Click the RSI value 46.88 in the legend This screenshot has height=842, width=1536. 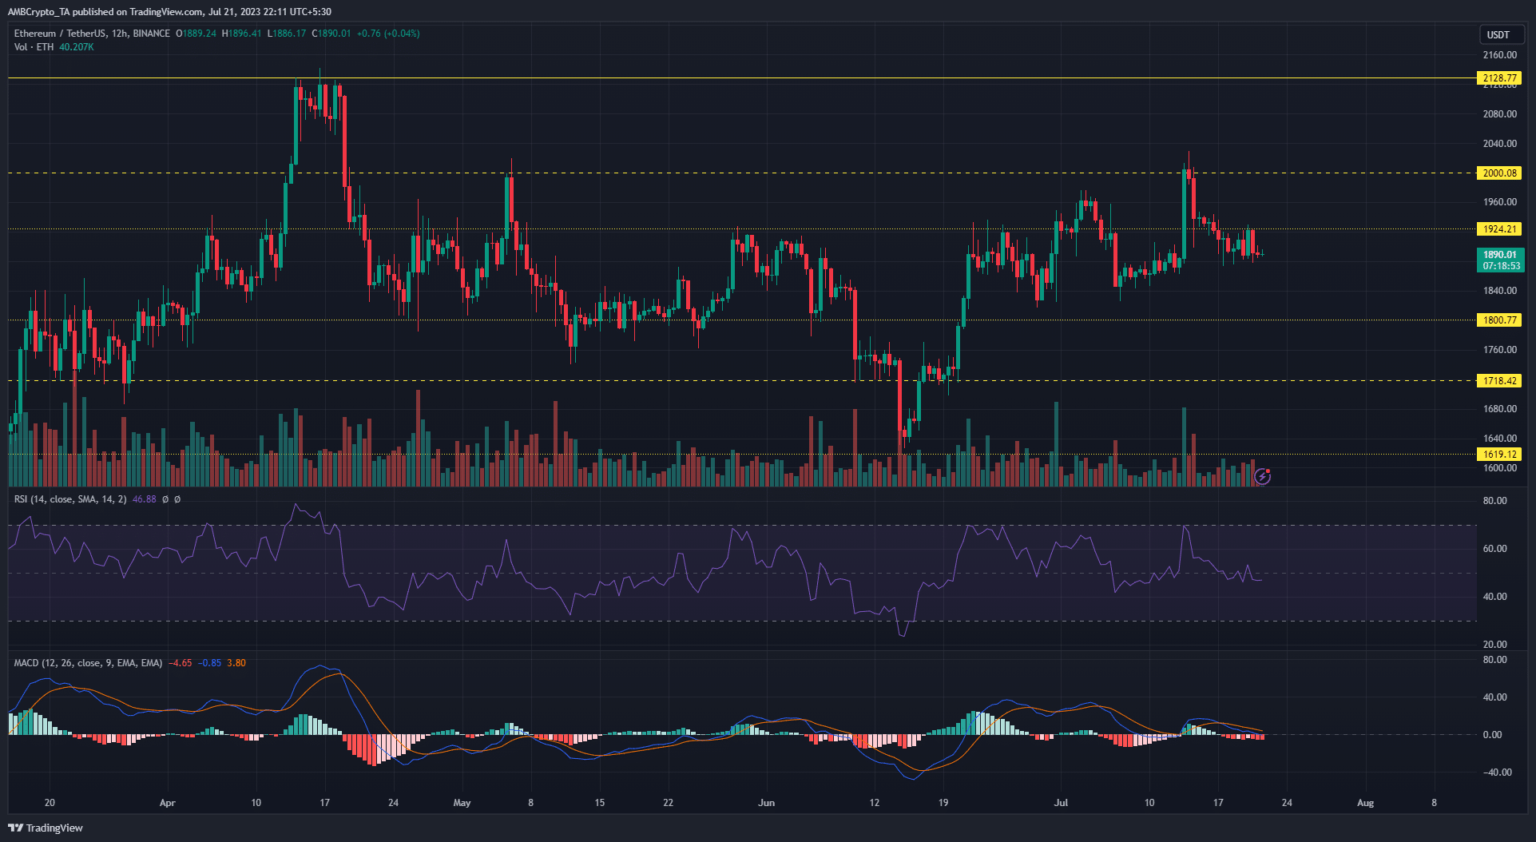(x=144, y=499)
